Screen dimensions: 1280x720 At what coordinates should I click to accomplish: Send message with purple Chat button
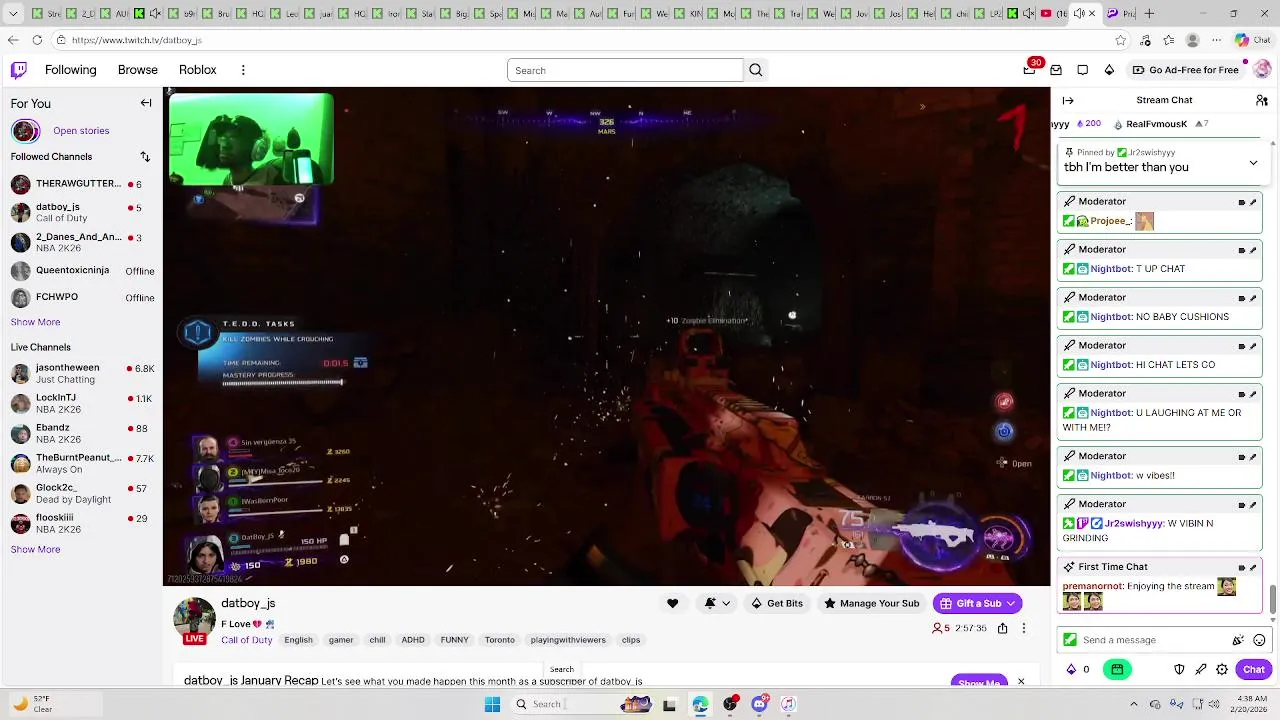1254,669
